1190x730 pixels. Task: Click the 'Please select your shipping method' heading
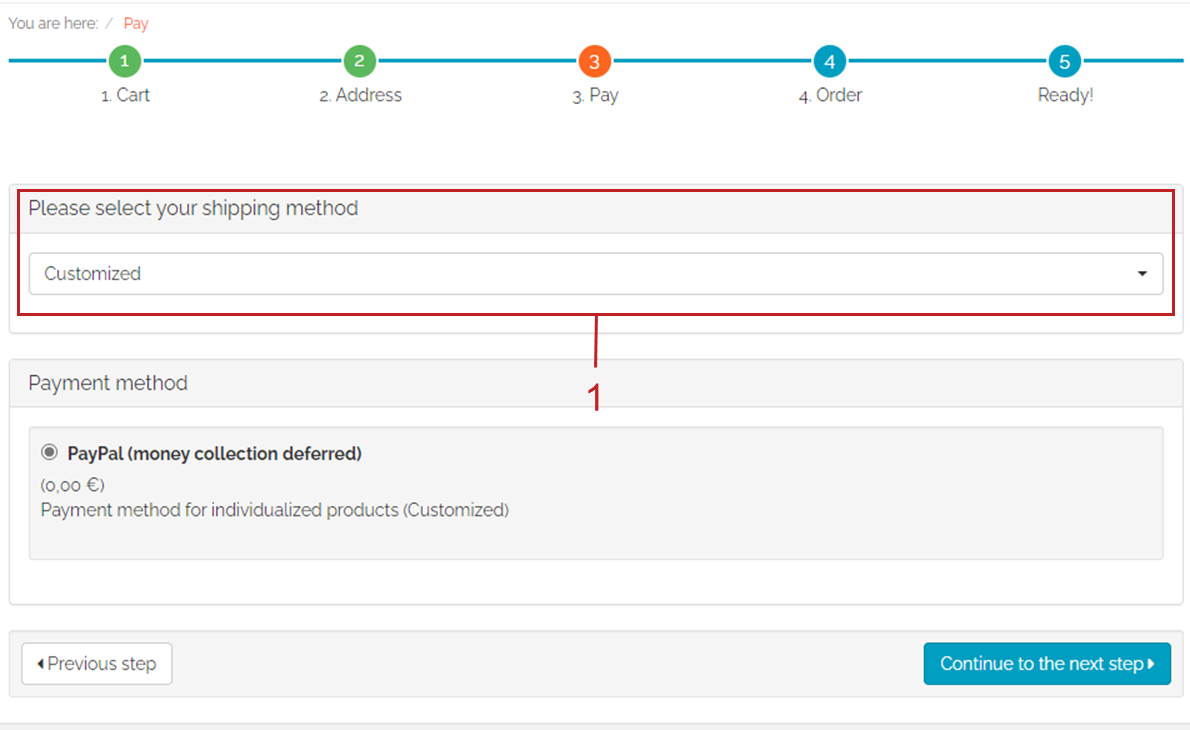pyautogui.click(x=193, y=209)
